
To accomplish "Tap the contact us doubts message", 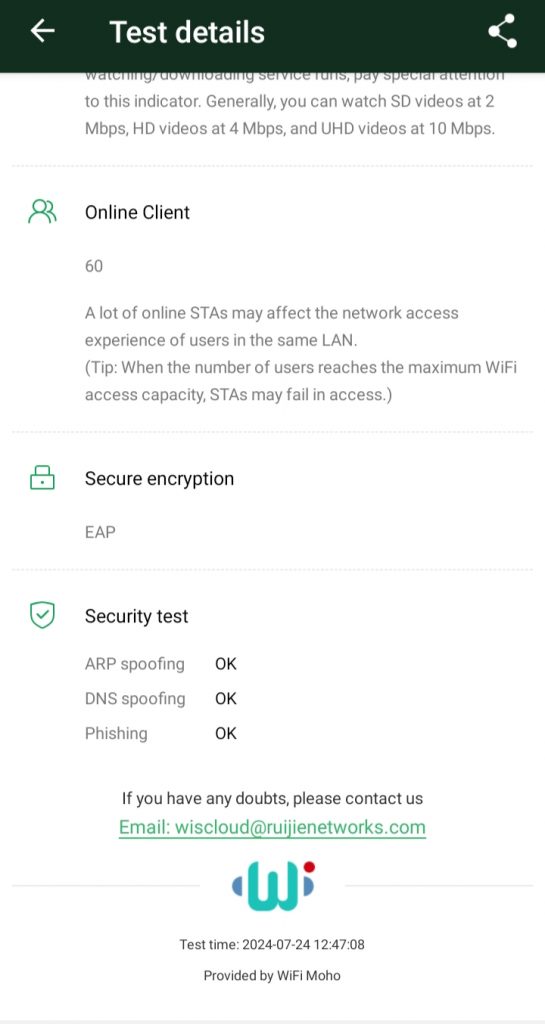I will (x=272, y=798).
